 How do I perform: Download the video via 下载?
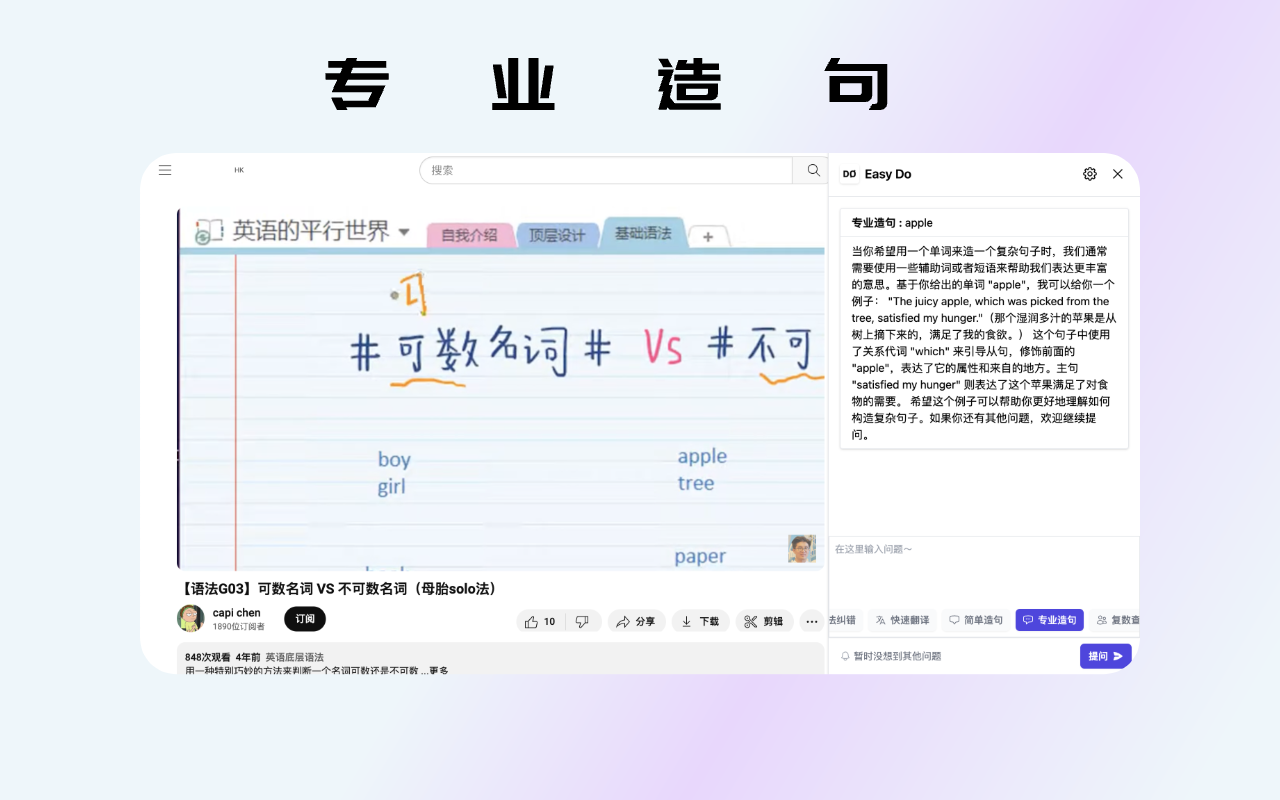700,622
